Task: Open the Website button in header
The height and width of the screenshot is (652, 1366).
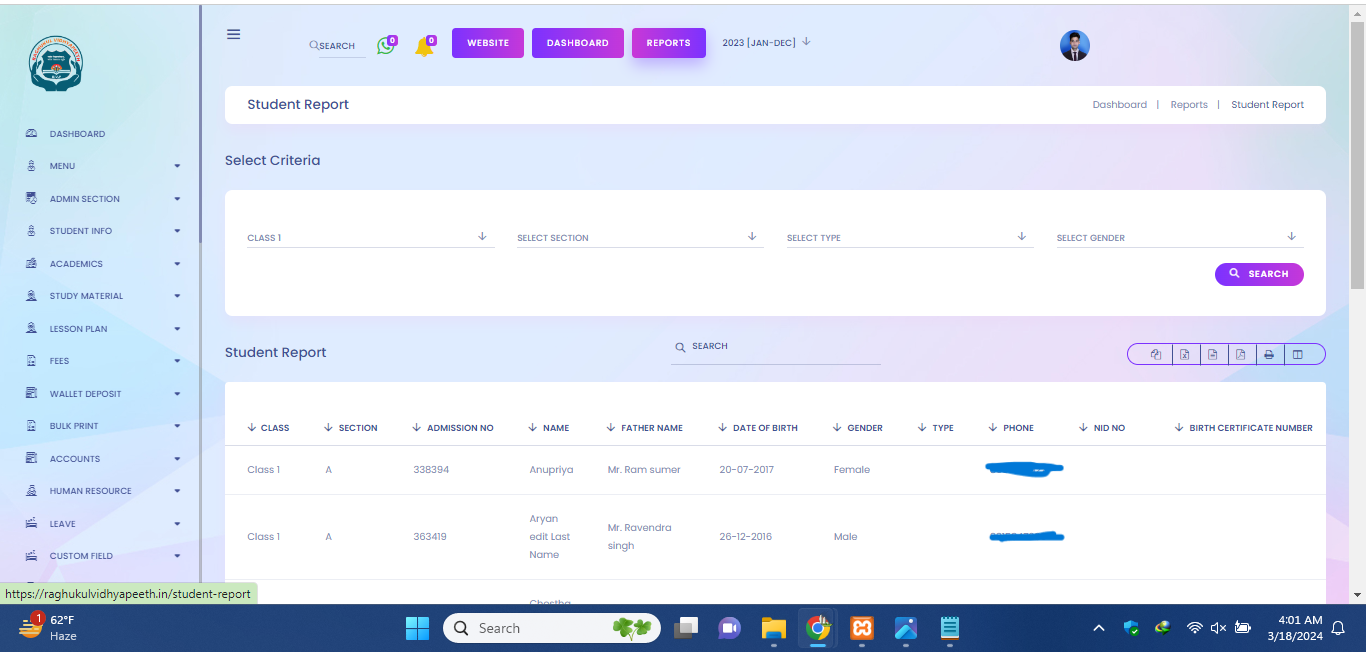Action: 488,43
